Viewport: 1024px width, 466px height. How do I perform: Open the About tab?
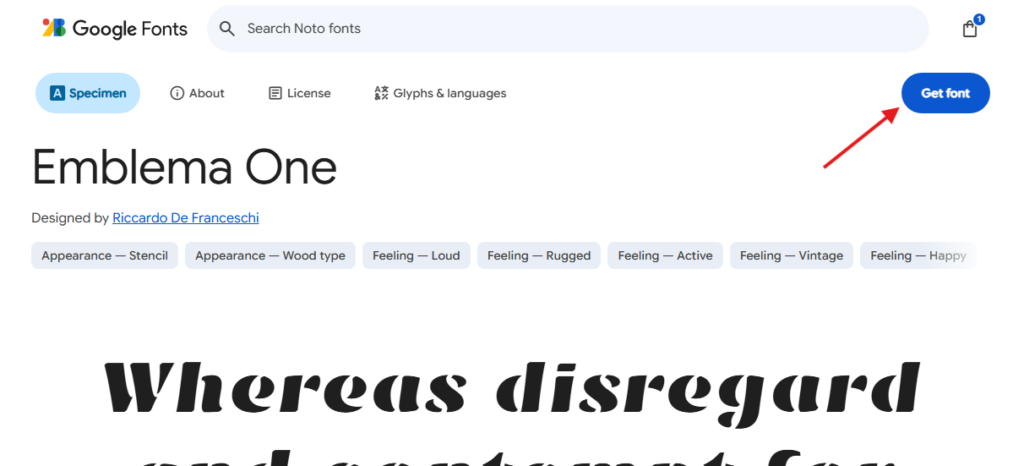coord(197,93)
